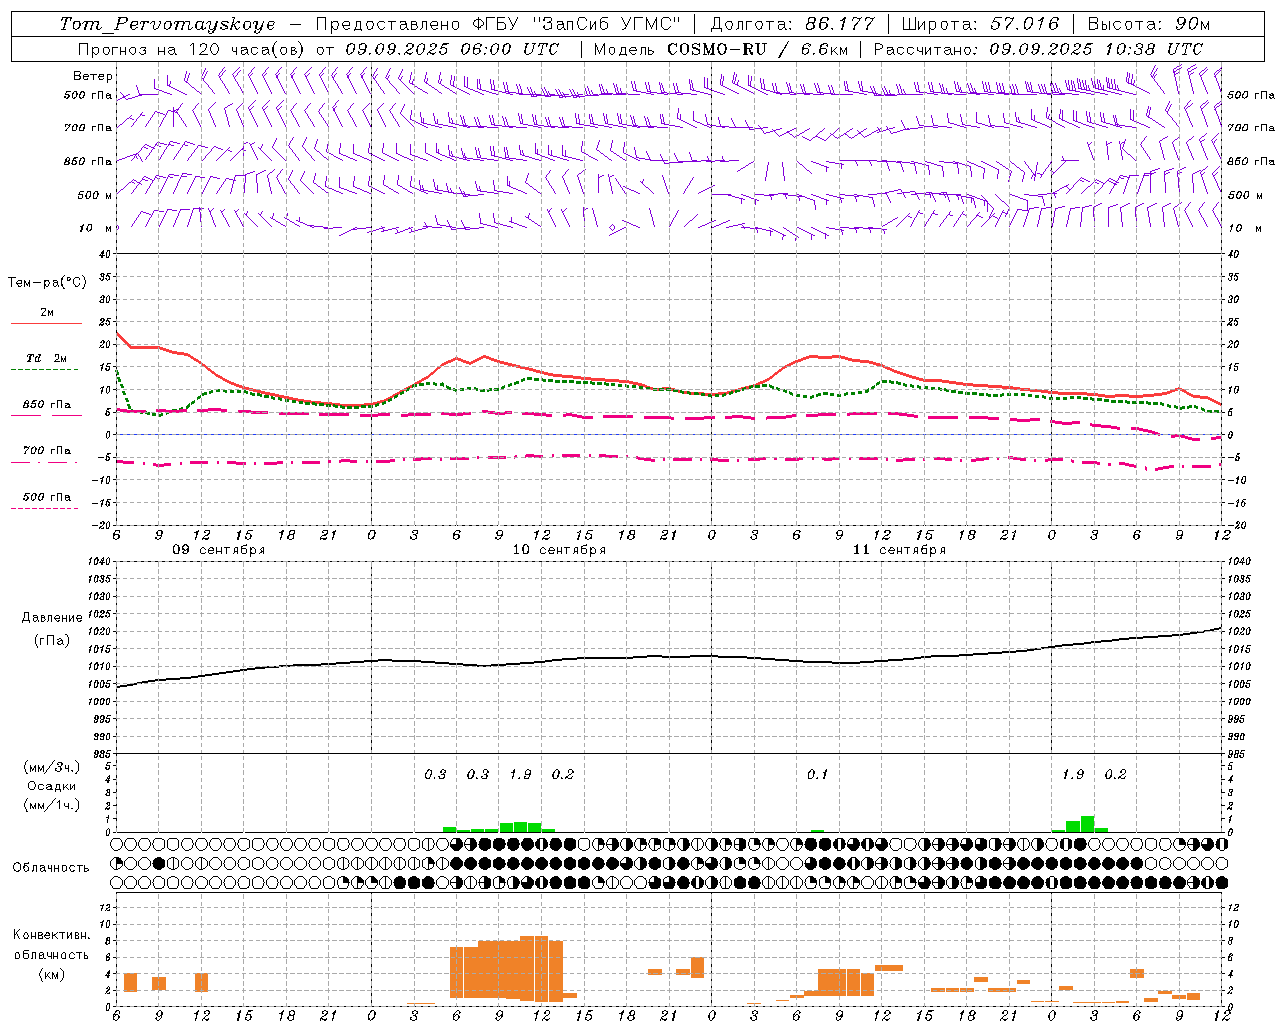Click the Конвективн. convective cloud label
This screenshot has width=1280, height=1024.
point(51,935)
